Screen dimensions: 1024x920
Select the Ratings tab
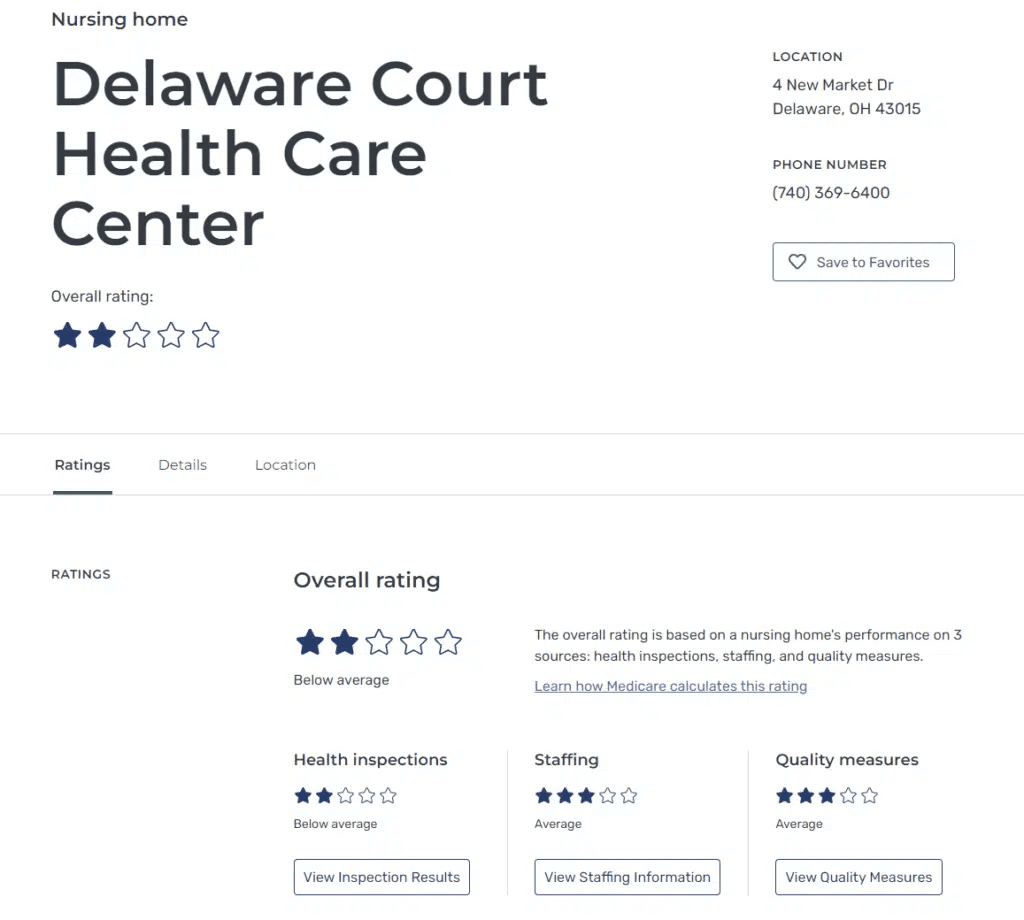82,465
